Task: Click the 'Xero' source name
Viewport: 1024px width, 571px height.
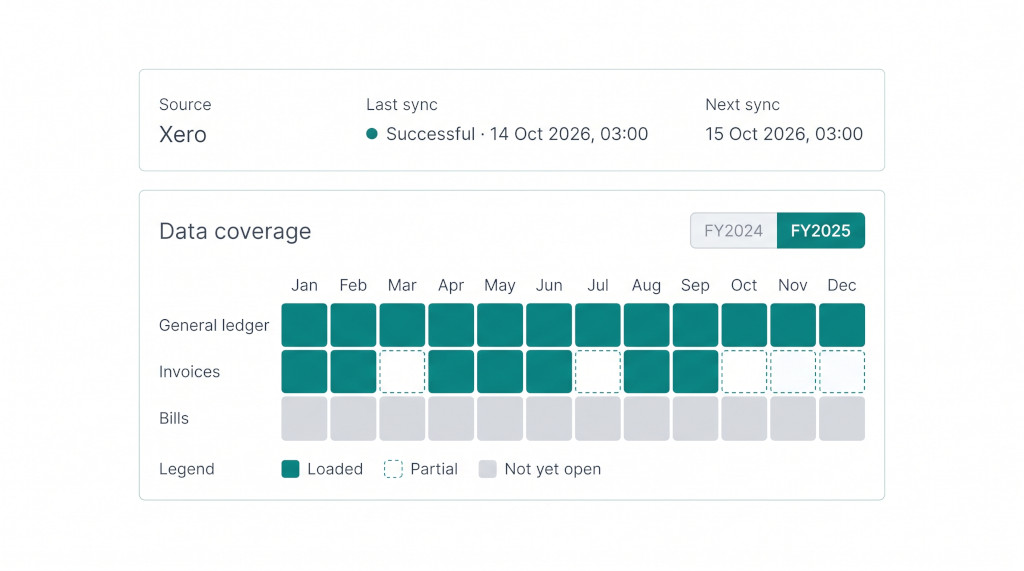Action: click(183, 135)
